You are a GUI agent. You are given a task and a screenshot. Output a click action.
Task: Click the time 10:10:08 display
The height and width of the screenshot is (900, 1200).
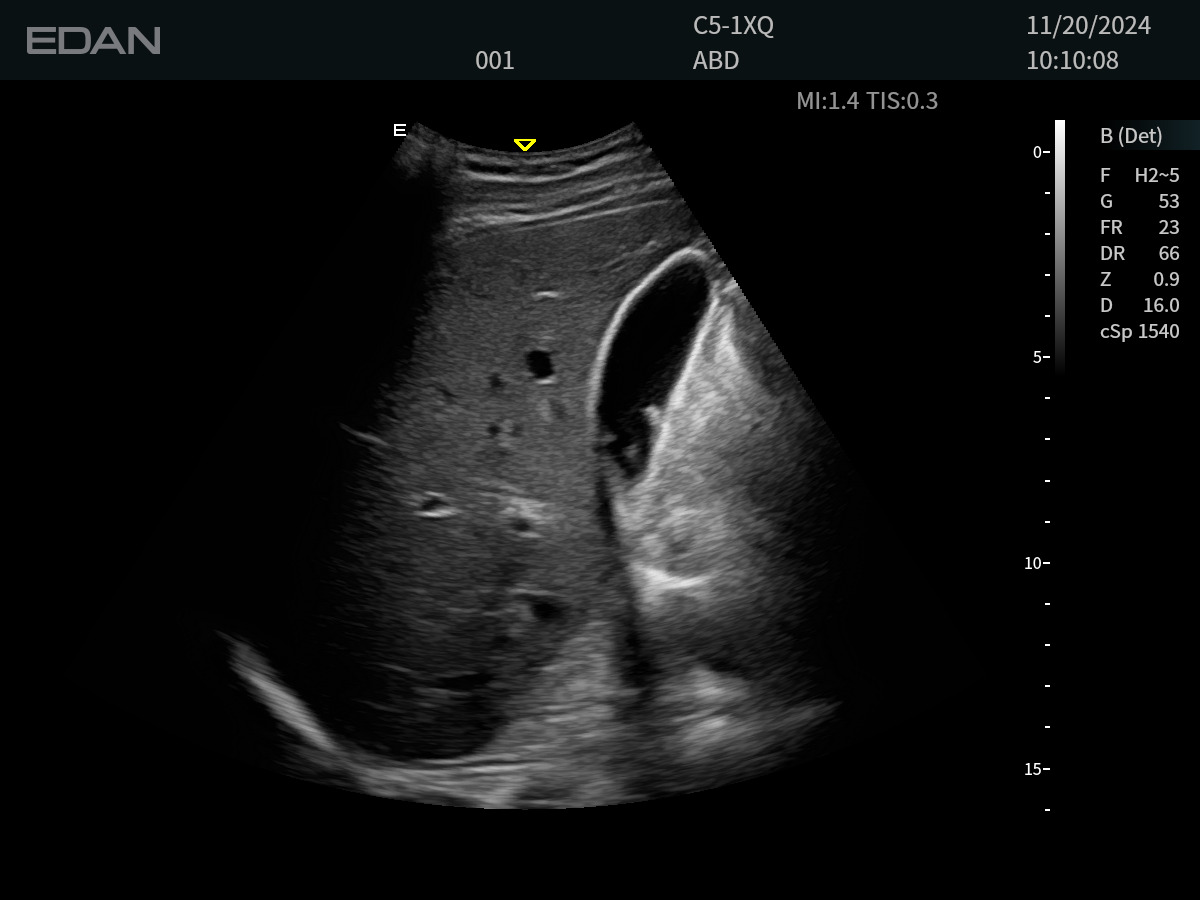click(x=1072, y=61)
